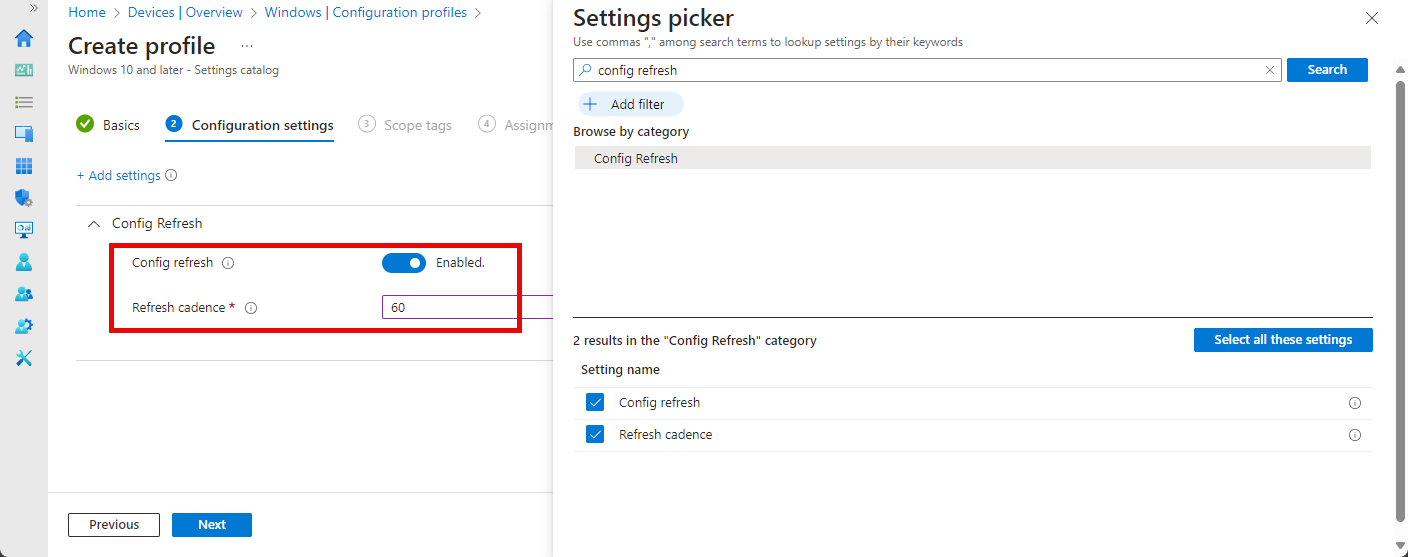Open Tenant administration gear-person icon
Image resolution: width=1408 pixels, height=557 pixels.
point(24,326)
